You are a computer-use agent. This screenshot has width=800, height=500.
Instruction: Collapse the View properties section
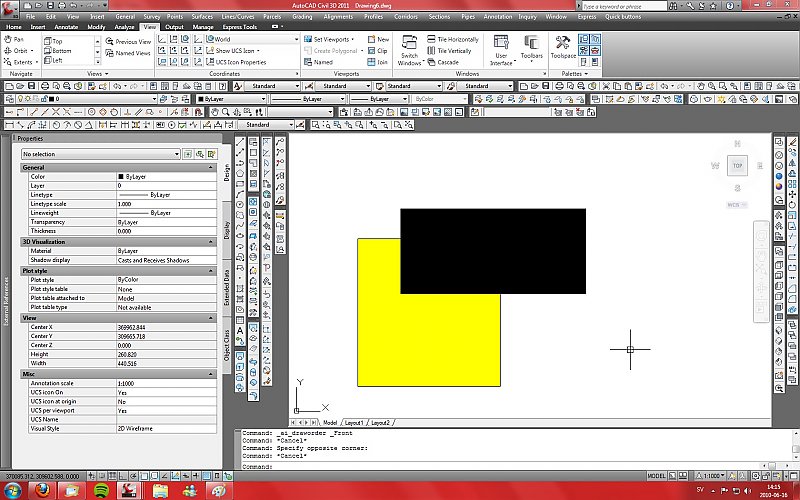point(210,318)
